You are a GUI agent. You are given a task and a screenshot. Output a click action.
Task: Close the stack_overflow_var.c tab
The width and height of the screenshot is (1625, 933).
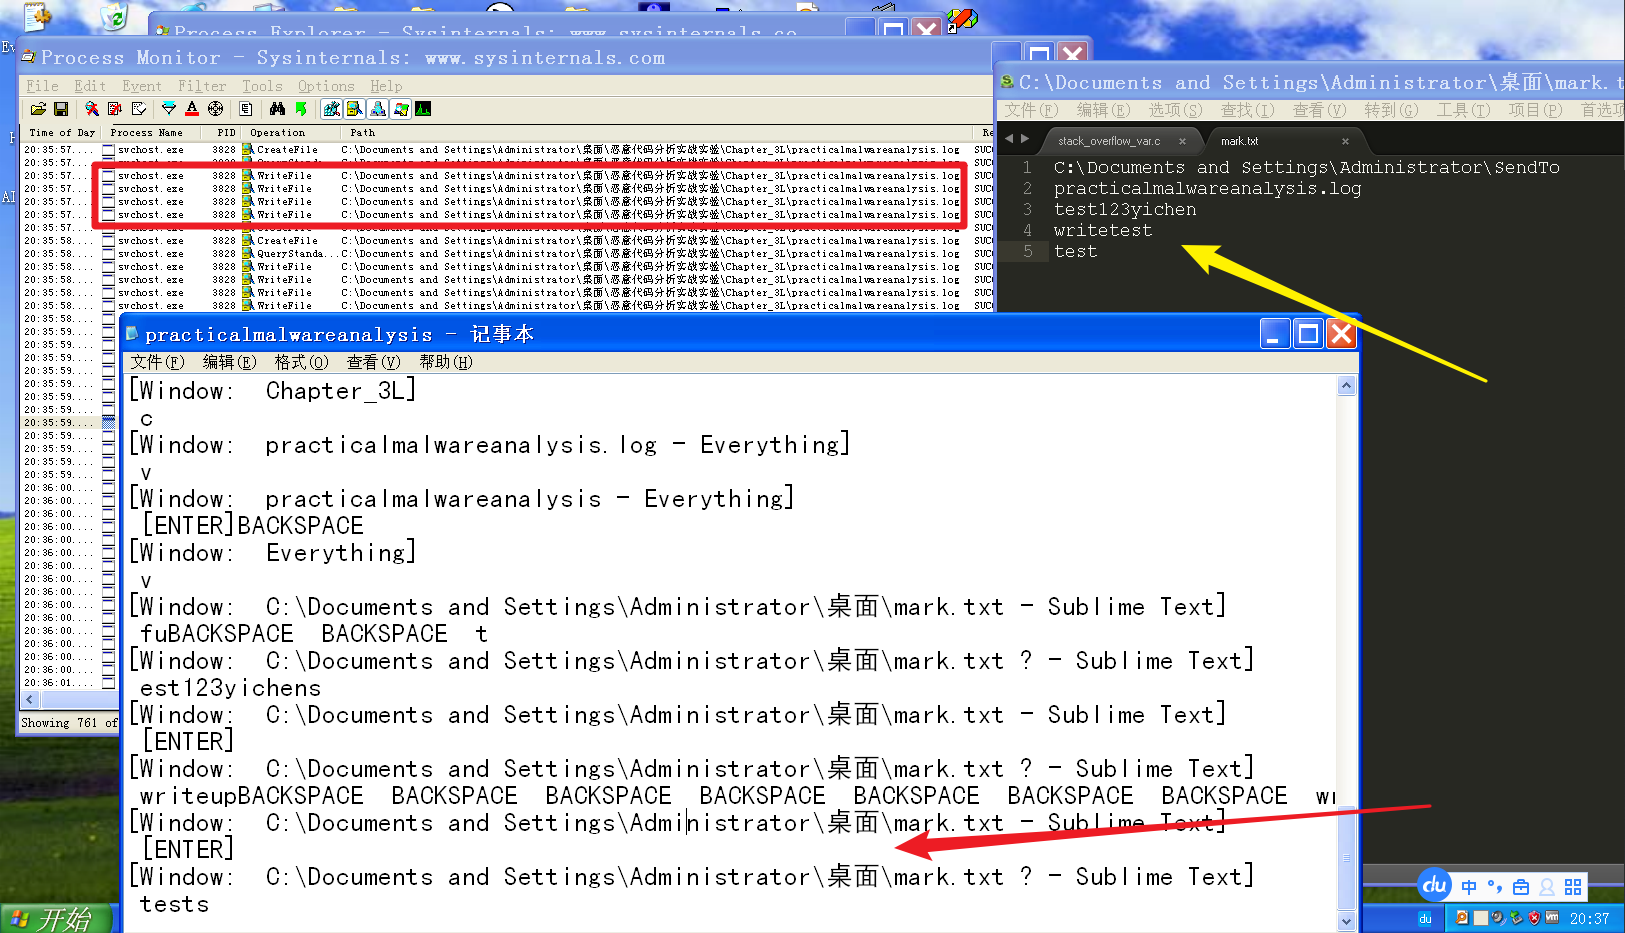[1182, 141]
